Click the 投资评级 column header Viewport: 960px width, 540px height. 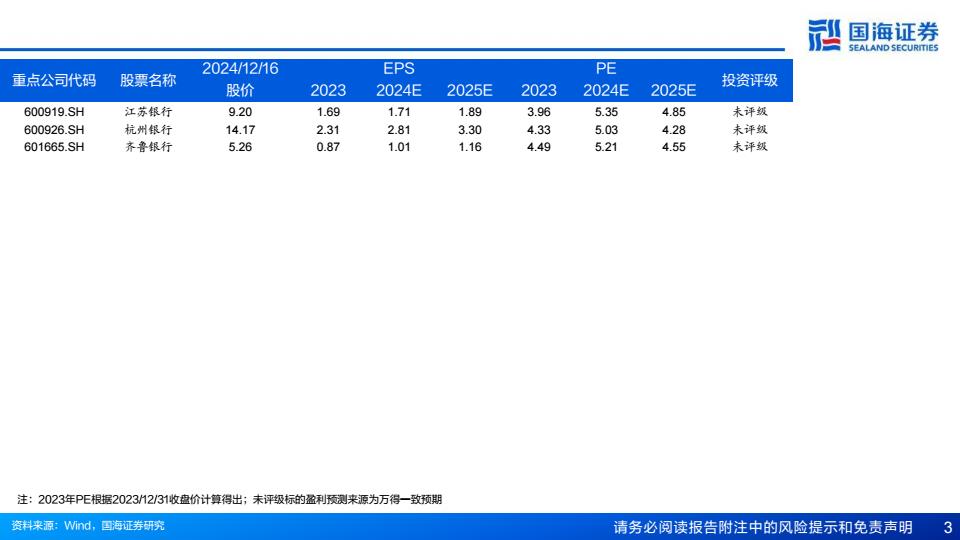pyautogui.click(x=749, y=80)
